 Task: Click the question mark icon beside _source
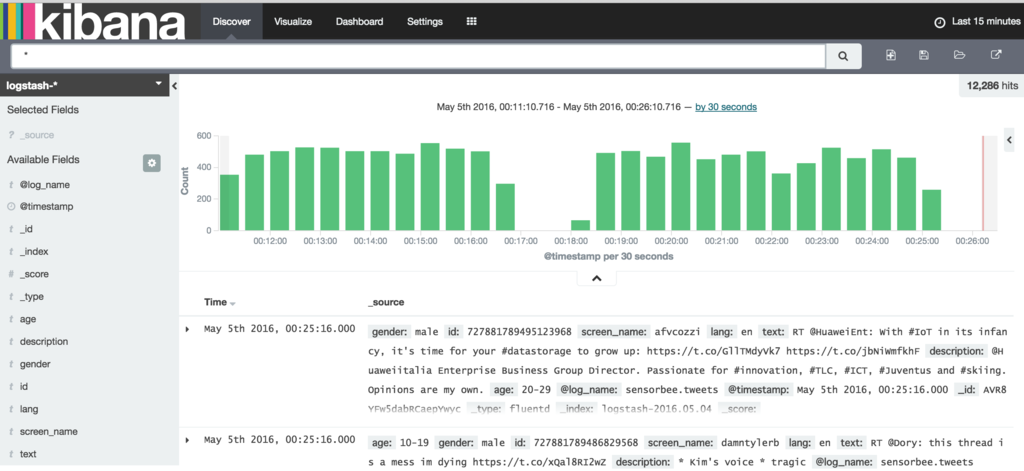pos(11,135)
